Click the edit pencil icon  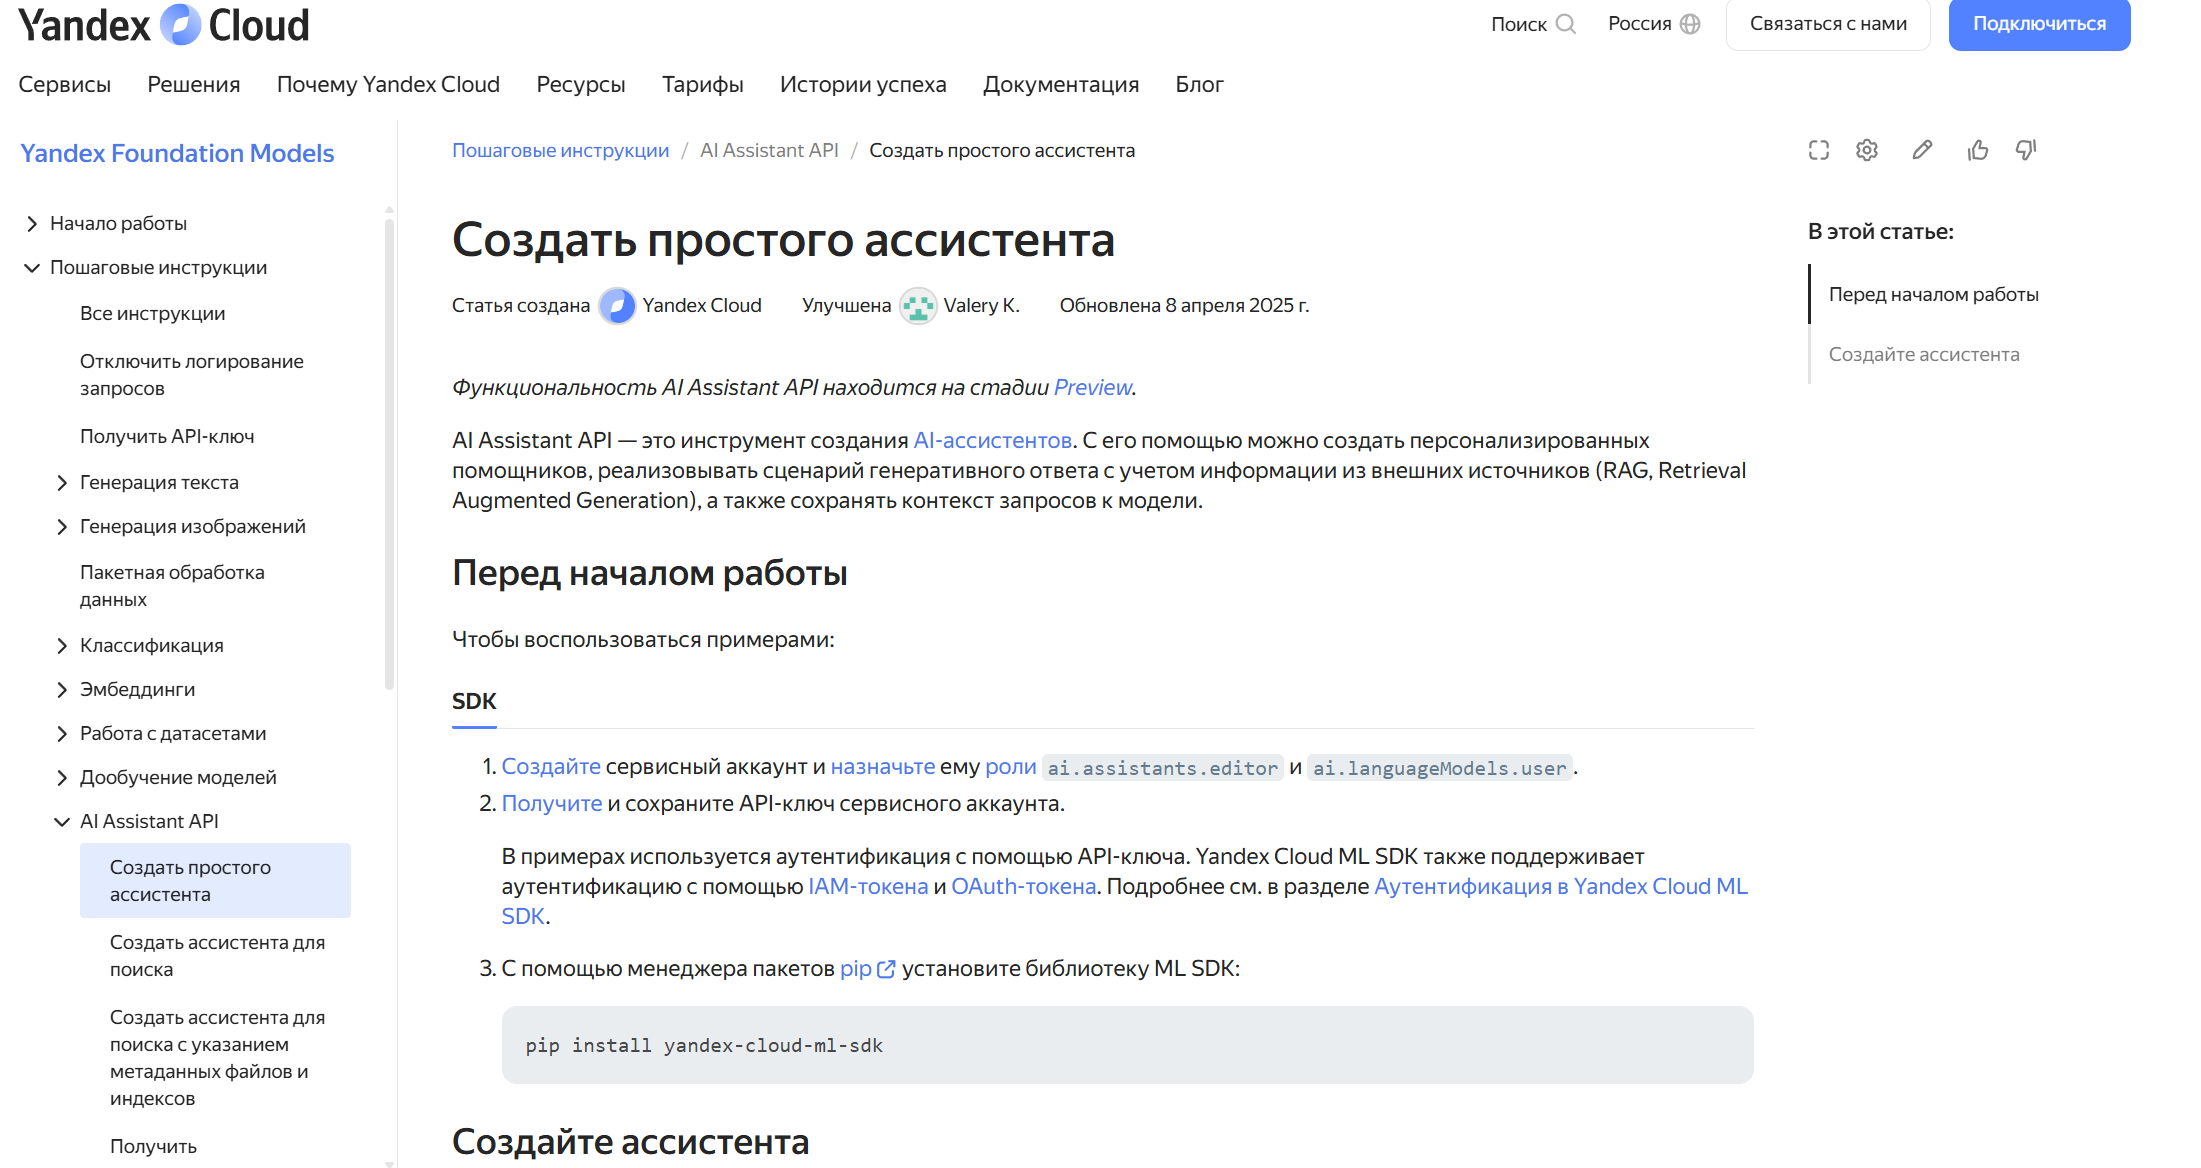click(x=1922, y=150)
